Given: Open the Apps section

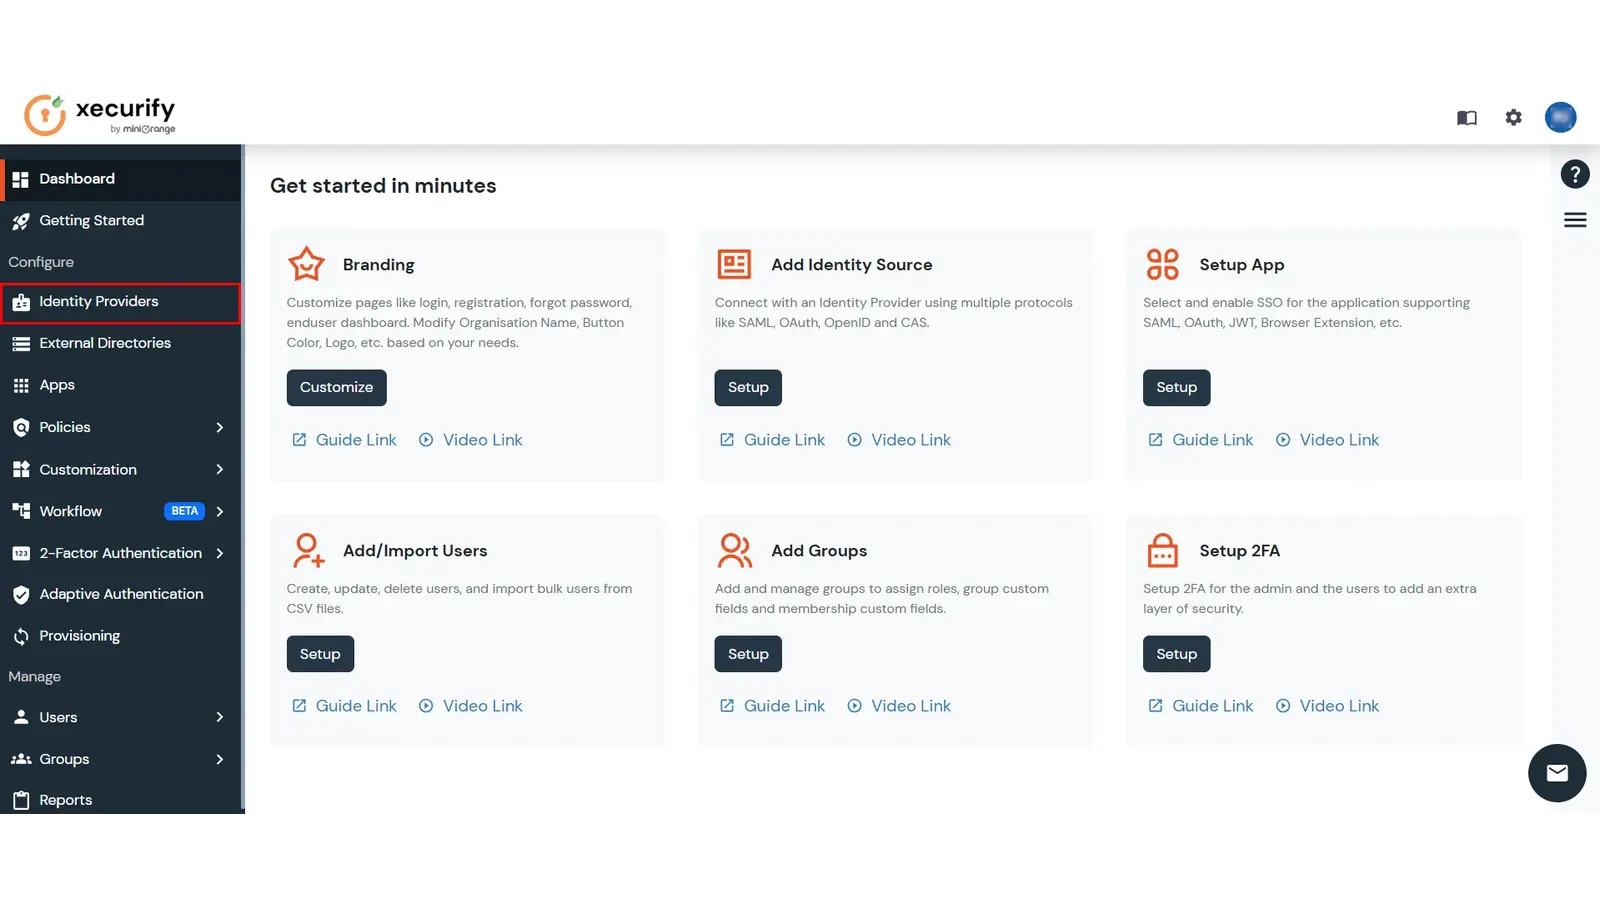Looking at the screenshot, I should pos(56,384).
